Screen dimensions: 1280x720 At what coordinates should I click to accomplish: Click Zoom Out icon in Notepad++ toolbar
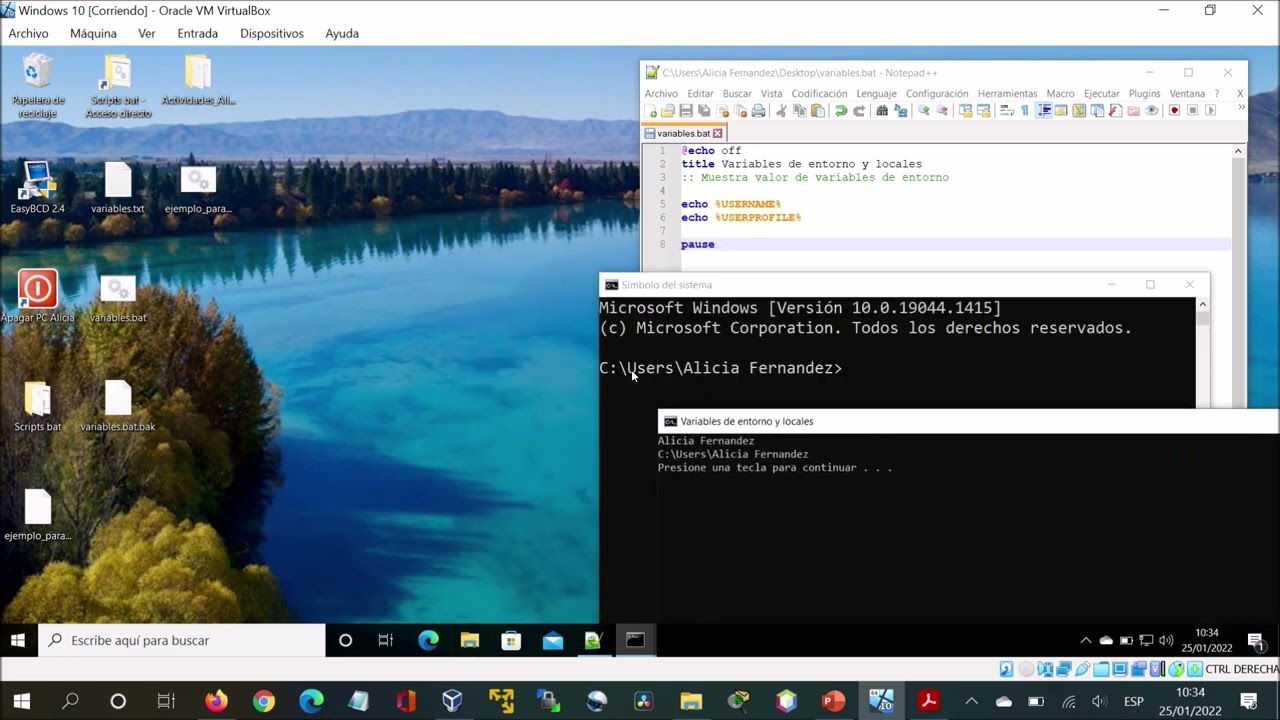(942, 110)
